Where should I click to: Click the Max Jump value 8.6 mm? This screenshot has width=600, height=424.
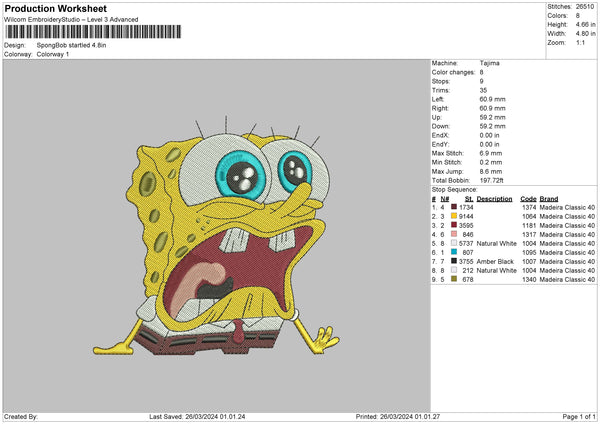pos(491,171)
